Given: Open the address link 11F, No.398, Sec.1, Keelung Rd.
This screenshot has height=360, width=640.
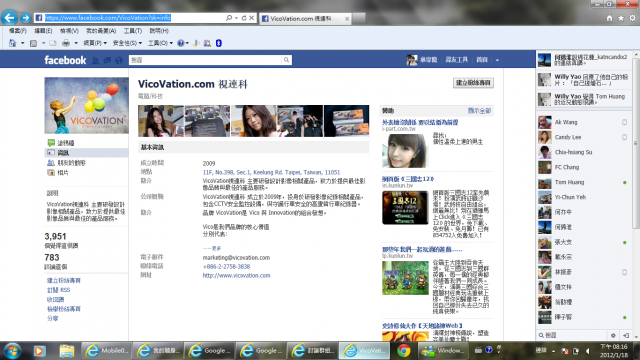Looking at the screenshot, I should point(271,172).
